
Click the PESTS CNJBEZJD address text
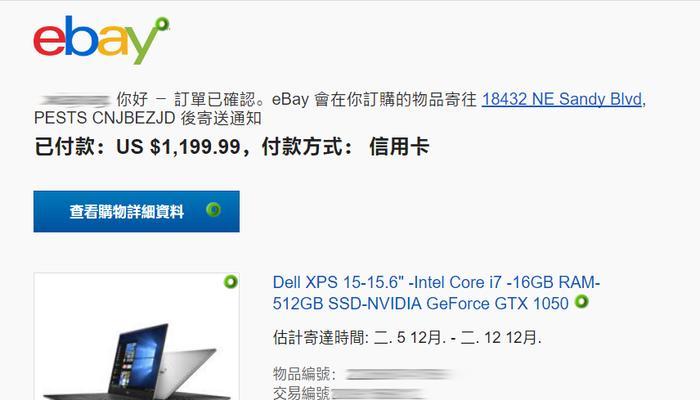tap(104, 118)
